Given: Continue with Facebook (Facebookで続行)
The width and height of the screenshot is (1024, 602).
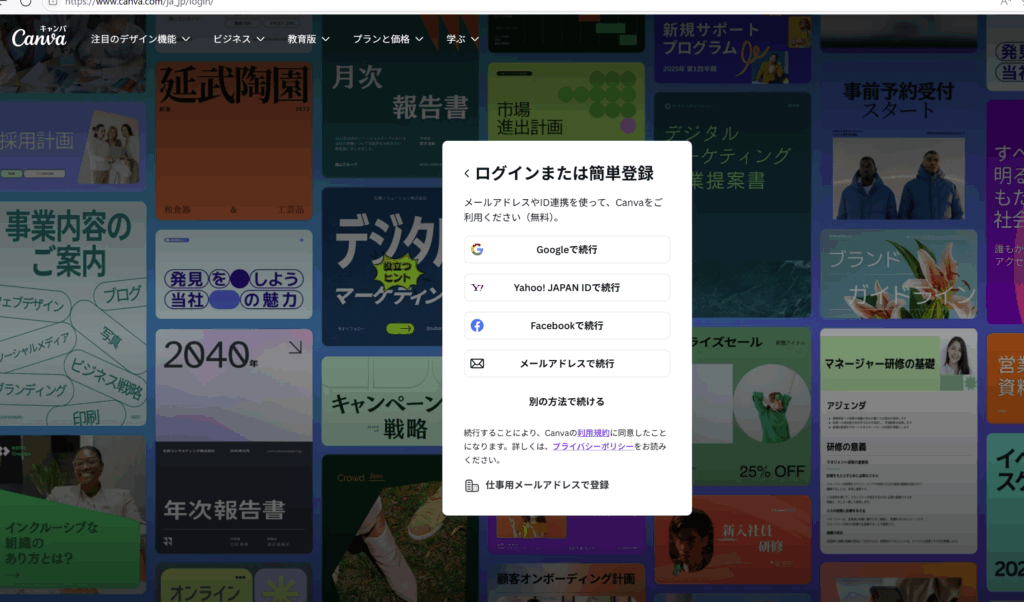Looking at the screenshot, I should [567, 325].
